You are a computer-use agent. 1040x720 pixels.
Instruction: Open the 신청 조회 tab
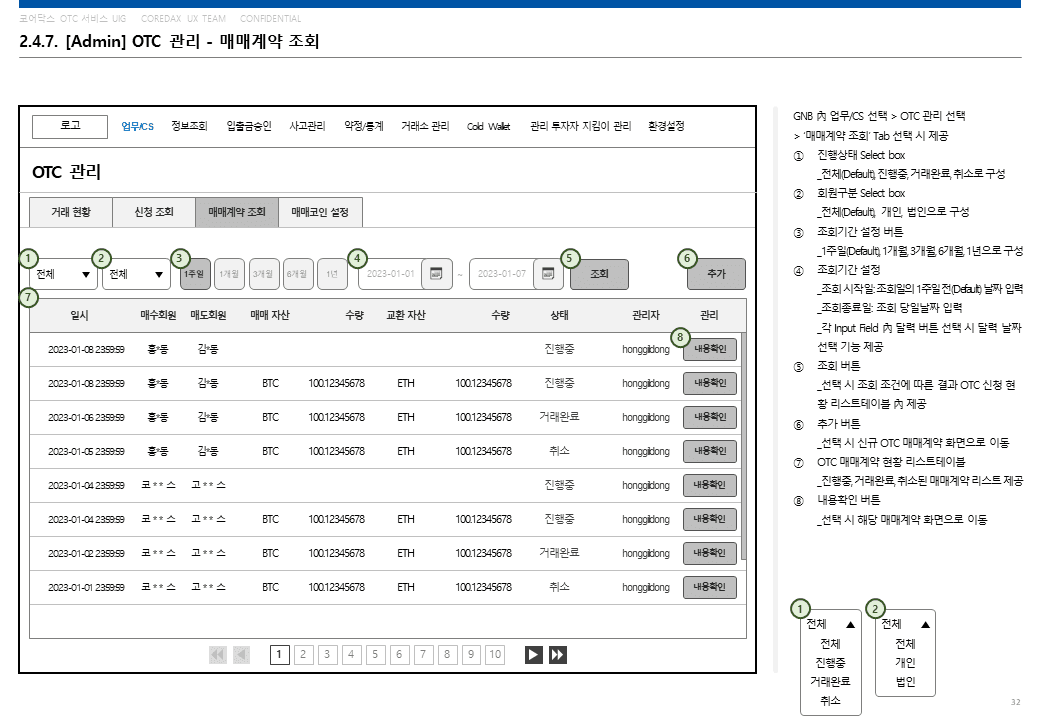pyautogui.click(x=154, y=212)
